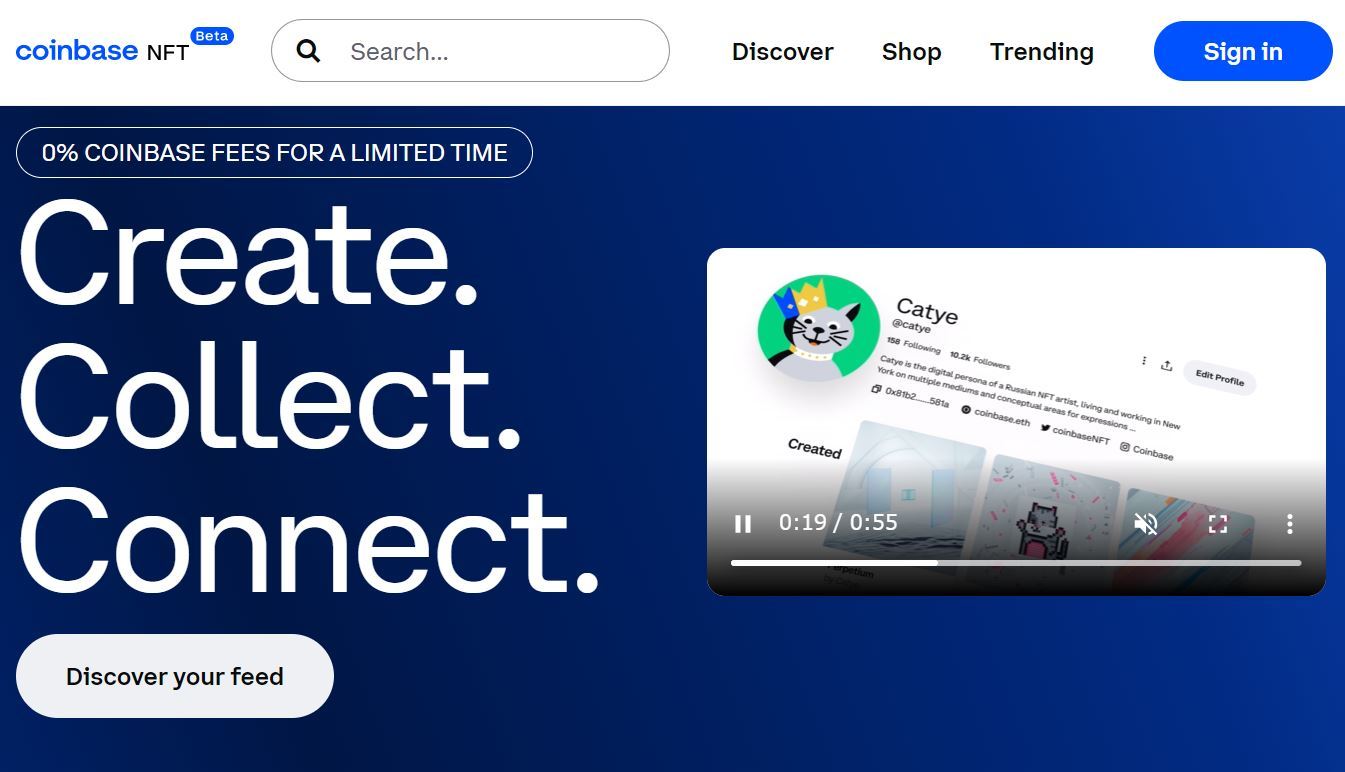Unmute the video via the speaker icon
Image resolution: width=1345 pixels, height=772 pixels.
pyautogui.click(x=1146, y=523)
